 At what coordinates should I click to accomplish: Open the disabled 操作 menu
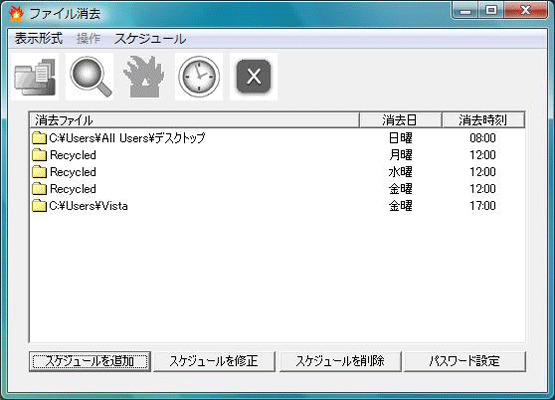click(88, 38)
